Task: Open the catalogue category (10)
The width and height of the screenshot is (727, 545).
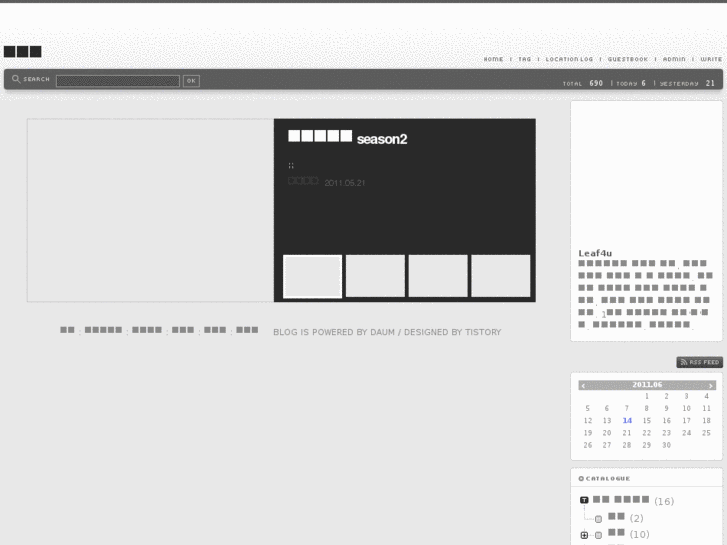Action: (x=628, y=534)
